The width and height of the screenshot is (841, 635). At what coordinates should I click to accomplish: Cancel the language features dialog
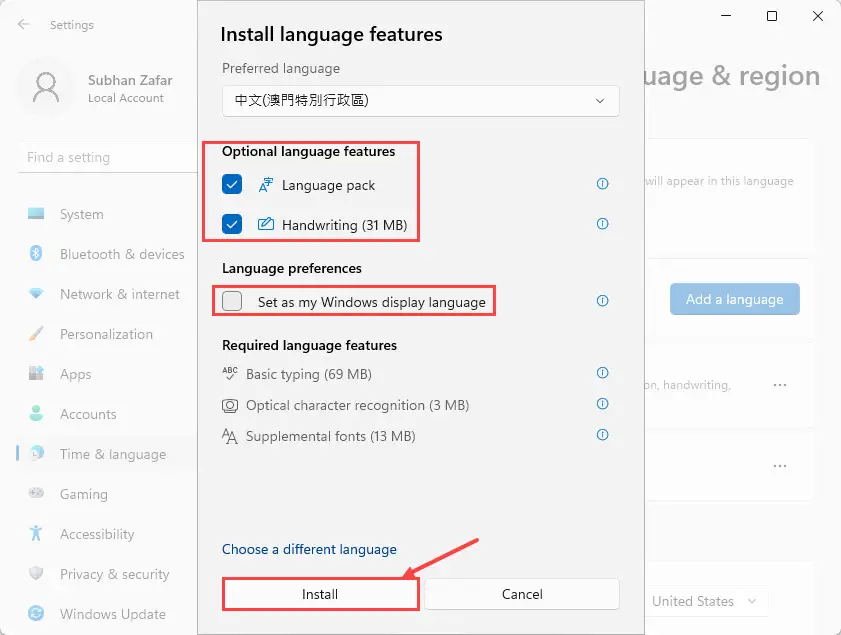pos(522,594)
